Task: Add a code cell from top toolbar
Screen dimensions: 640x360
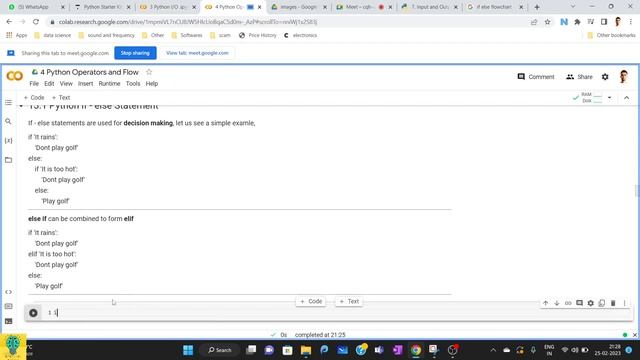Action: [x=34, y=98]
